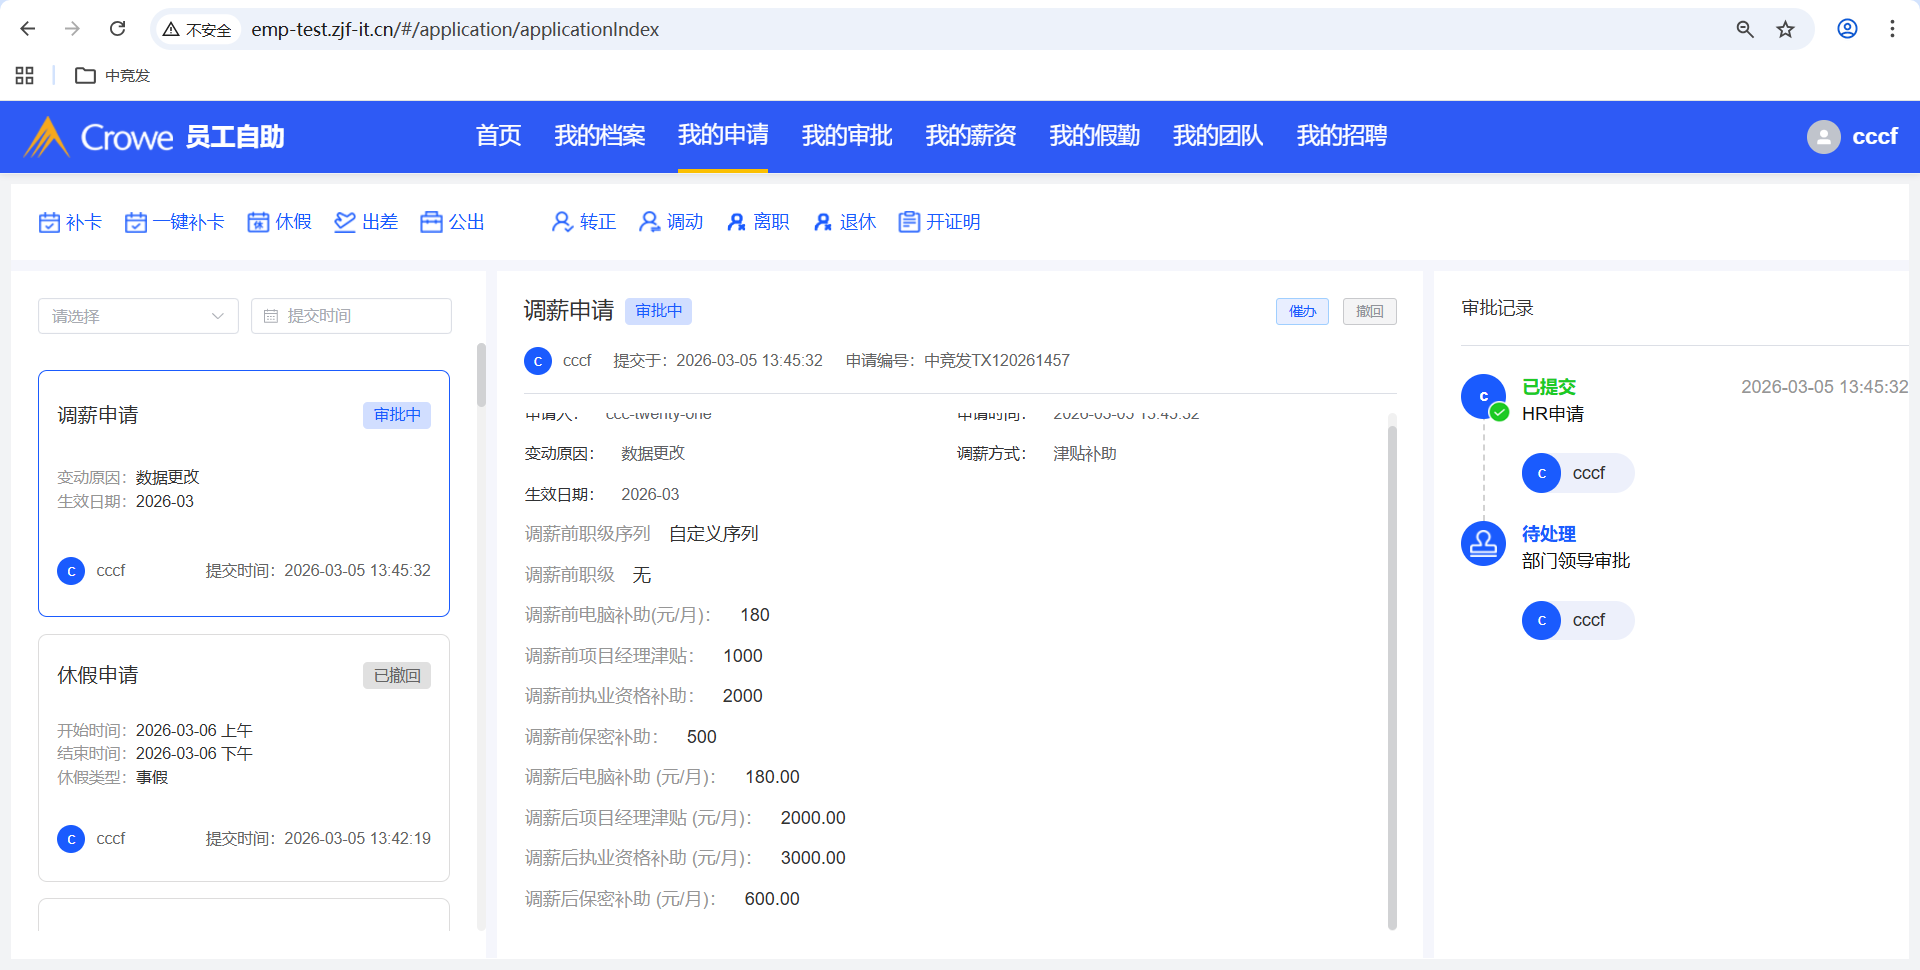Select the 转正 person icon
Image resolution: width=1920 pixels, height=970 pixels.
[562, 222]
